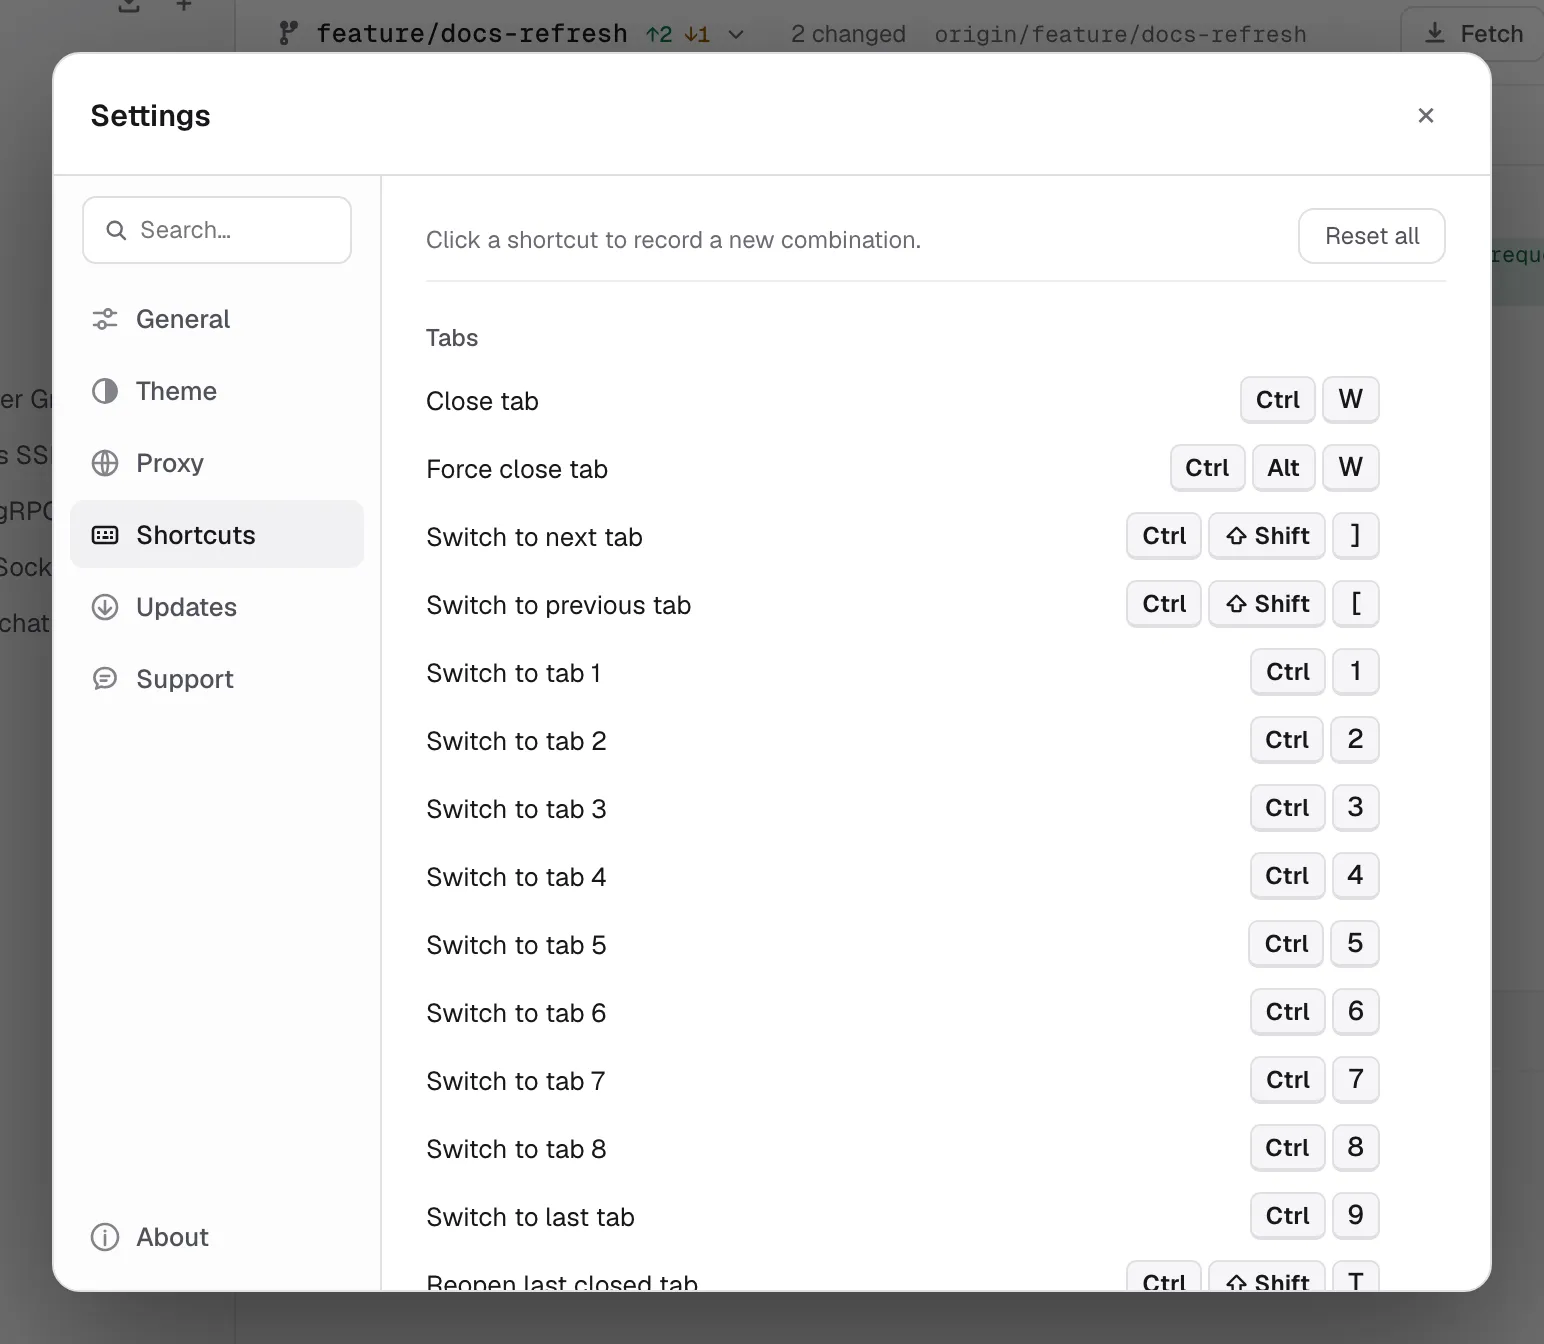Change the Switch to tab 3 shortcut
Image resolution: width=1544 pixels, height=1344 pixels.
(1315, 808)
